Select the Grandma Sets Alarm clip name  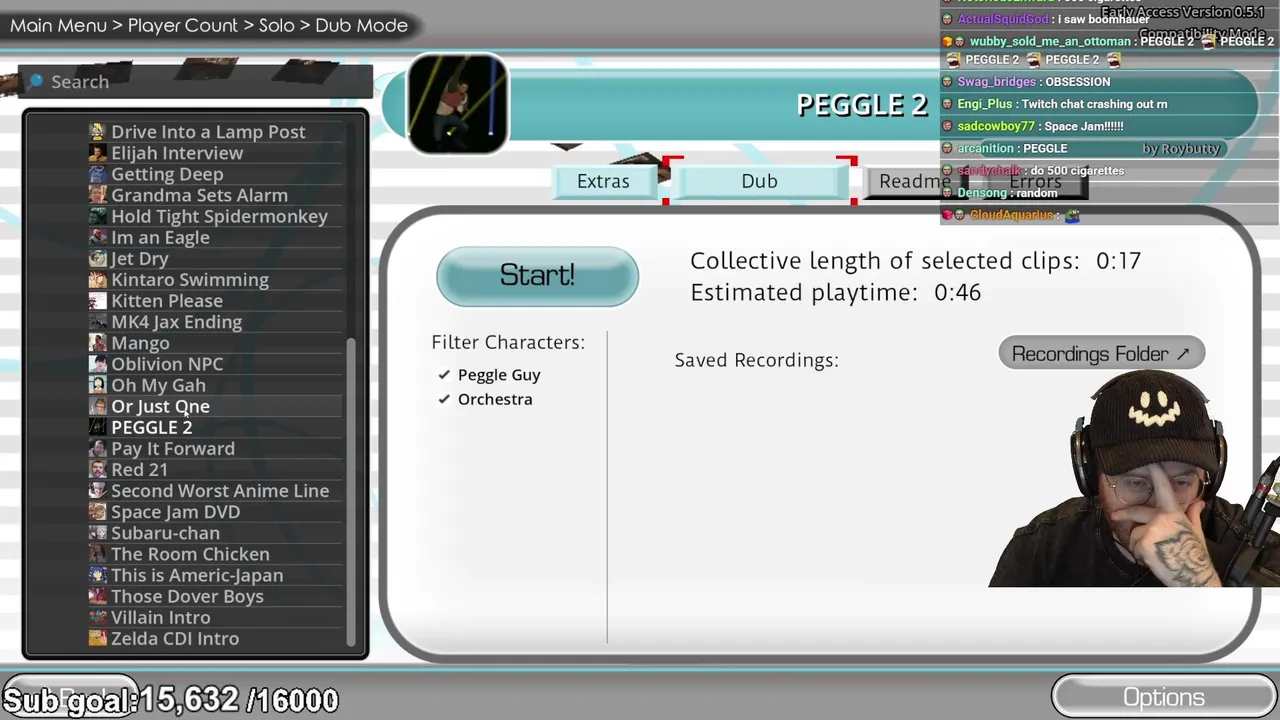point(199,195)
